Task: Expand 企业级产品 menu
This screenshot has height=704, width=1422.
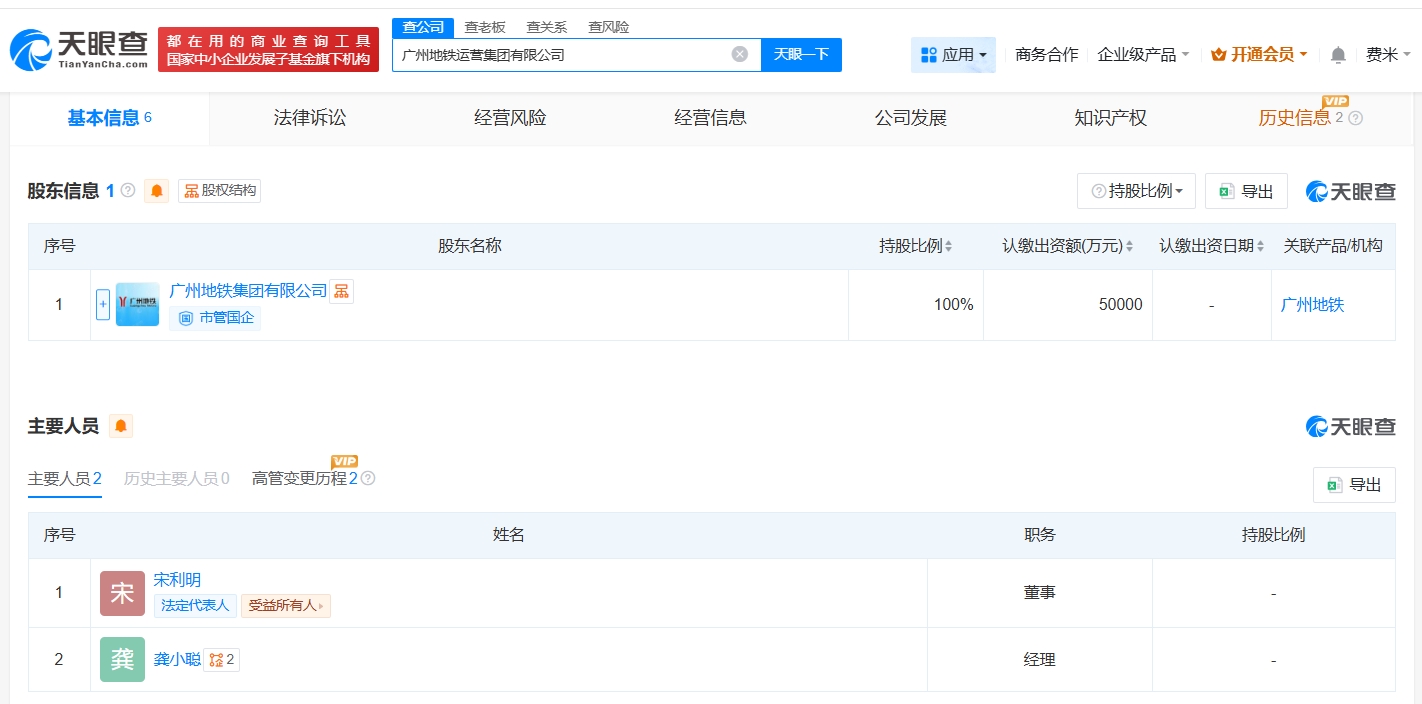Action: click(x=1143, y=55)
